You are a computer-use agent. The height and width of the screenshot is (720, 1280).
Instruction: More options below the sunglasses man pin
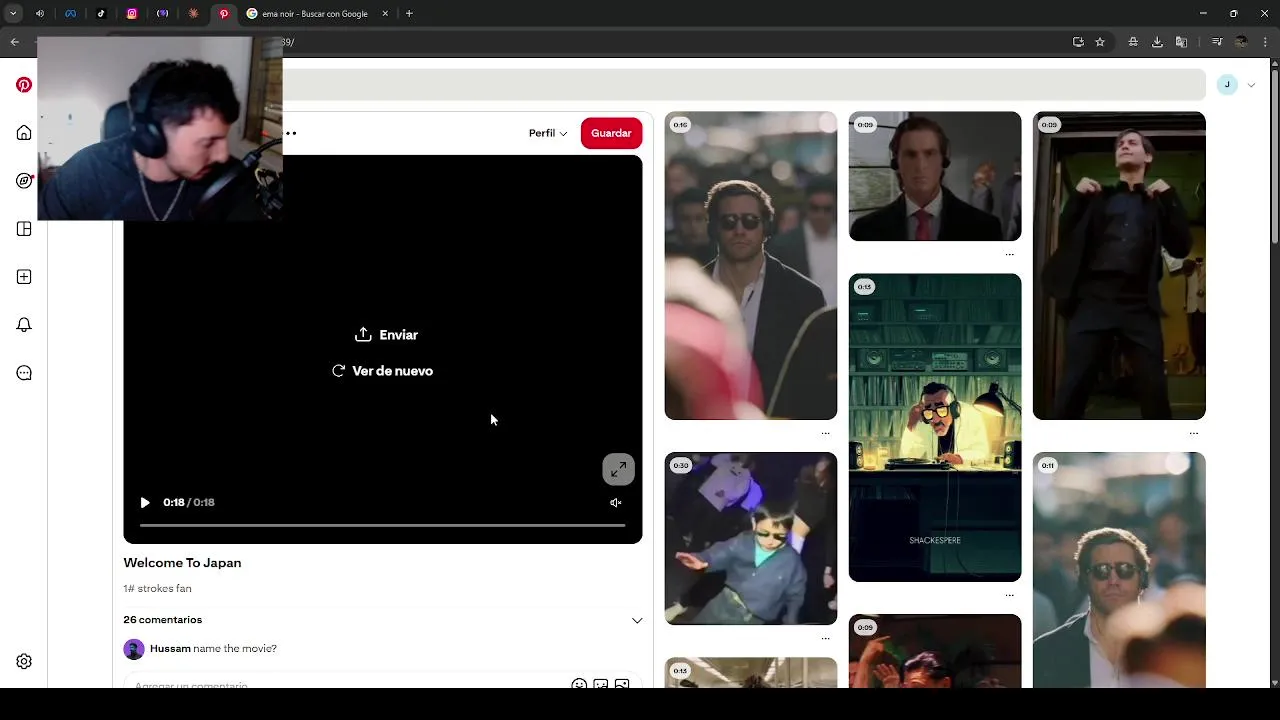pos(825,433)
